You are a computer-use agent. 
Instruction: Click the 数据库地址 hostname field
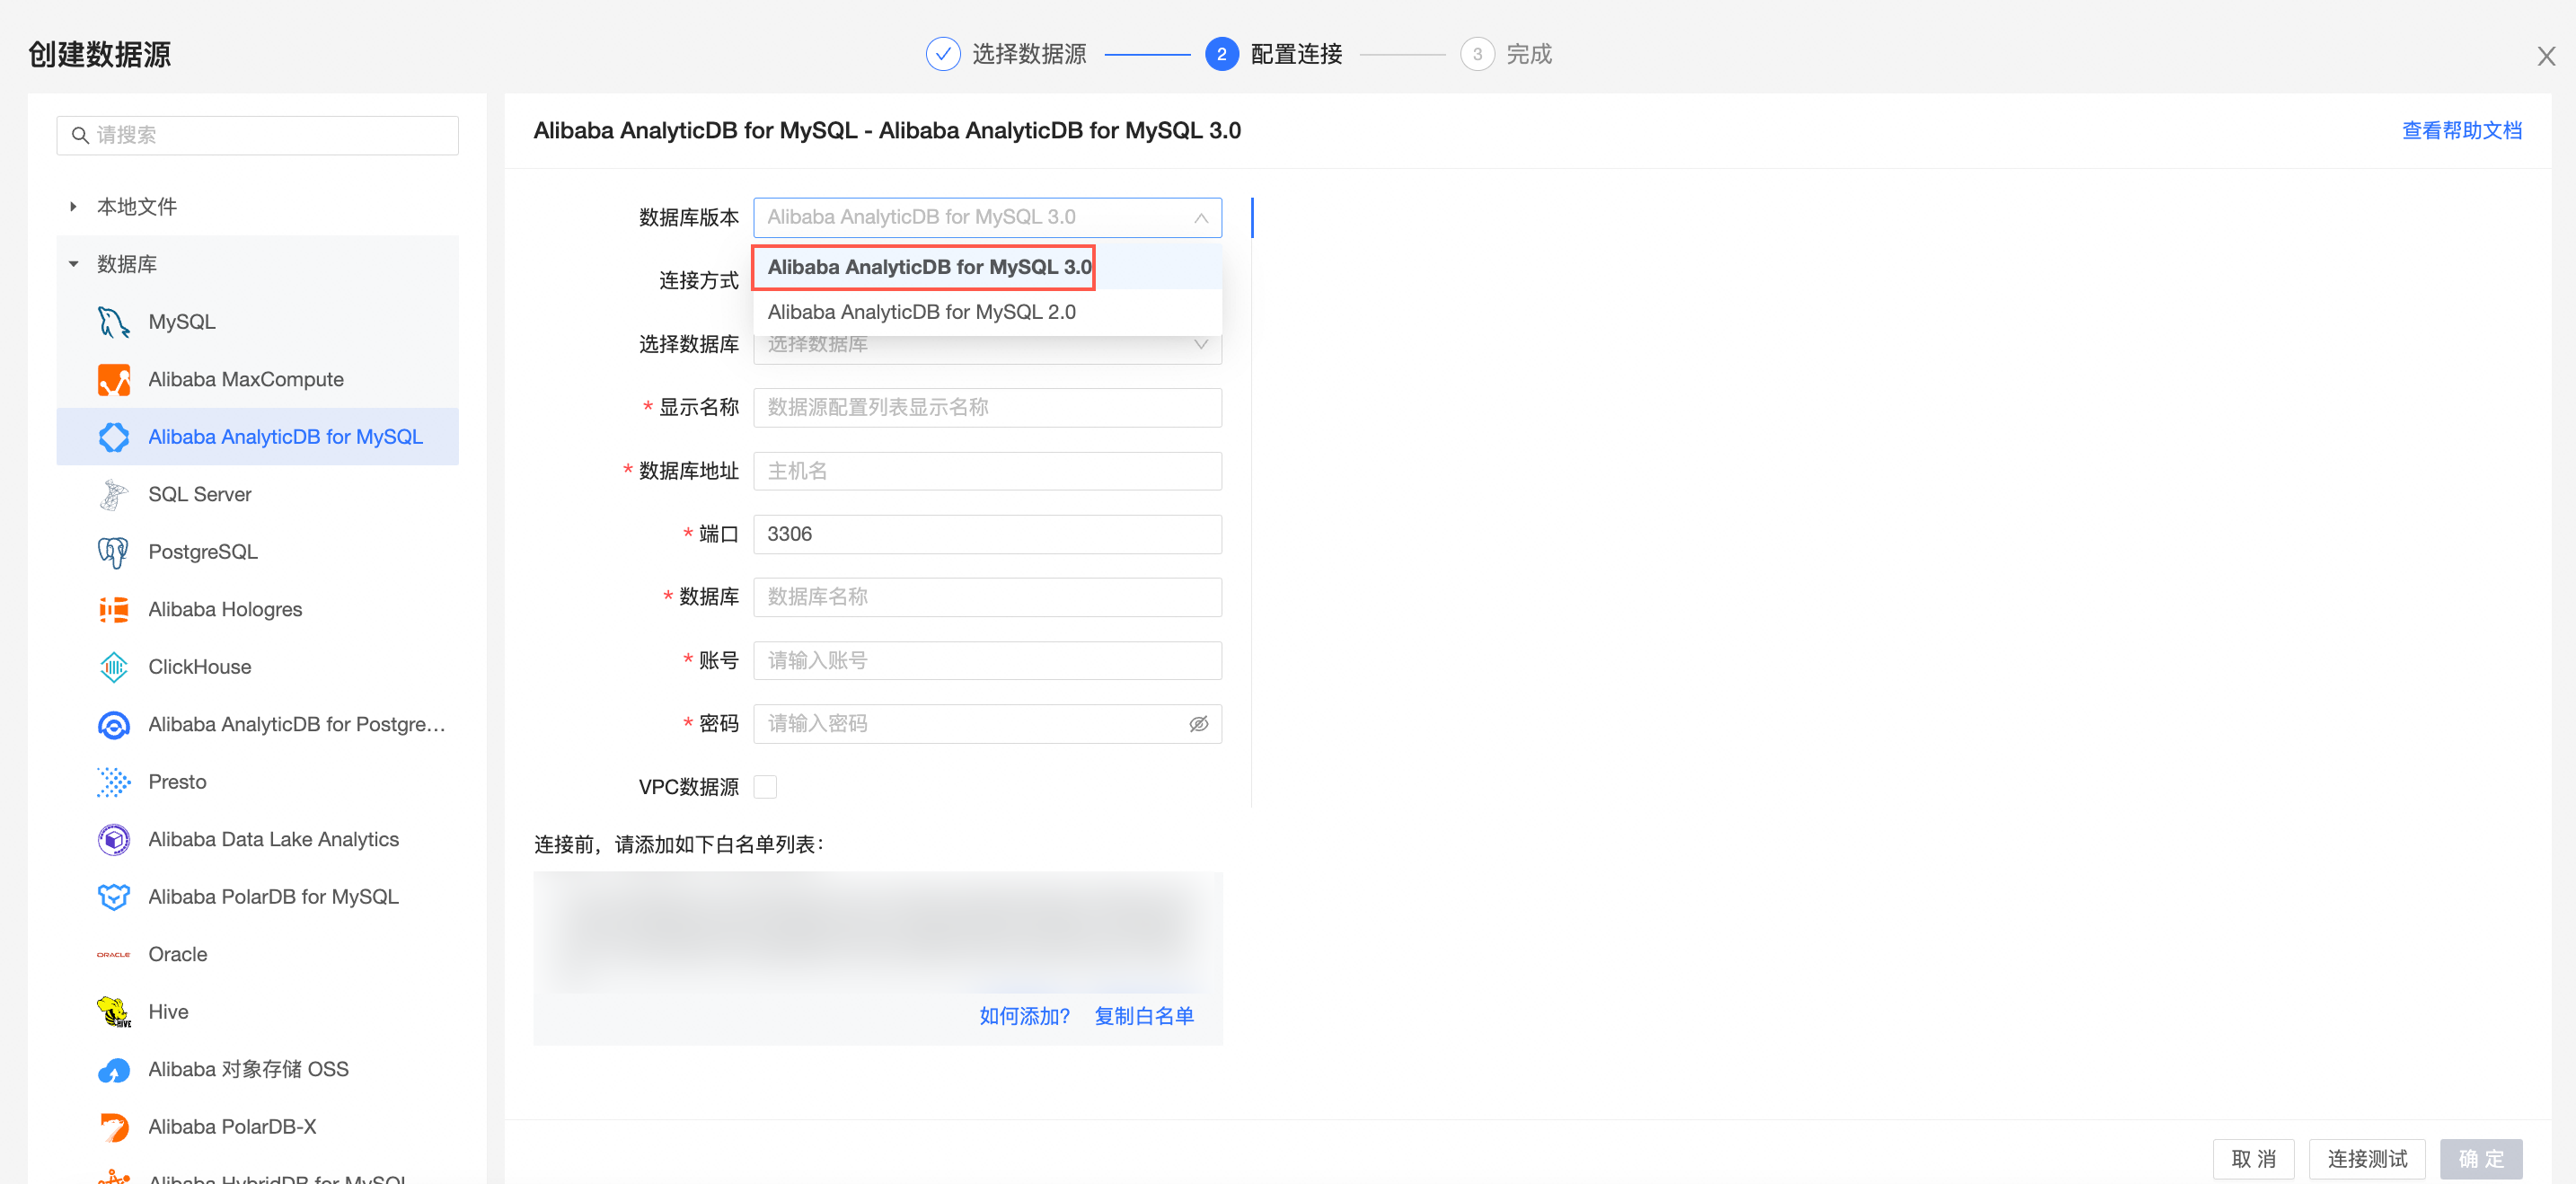986,471
